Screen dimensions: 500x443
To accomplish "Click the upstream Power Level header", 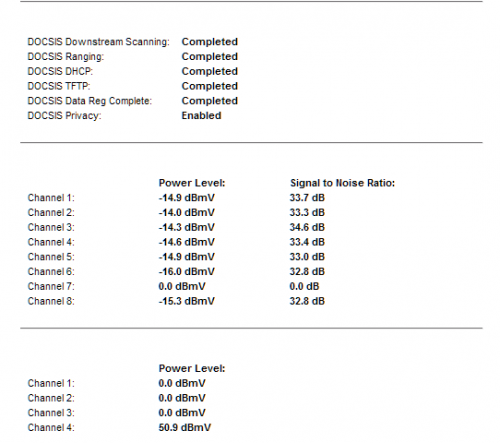I will (x=192, y=369).
